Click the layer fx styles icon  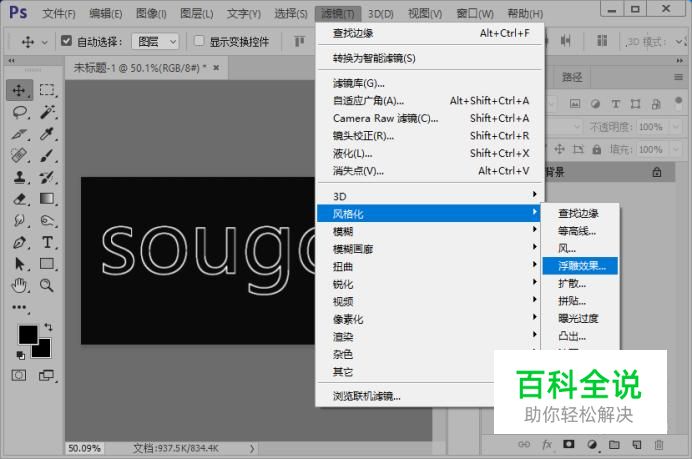[x=547, y=444]
